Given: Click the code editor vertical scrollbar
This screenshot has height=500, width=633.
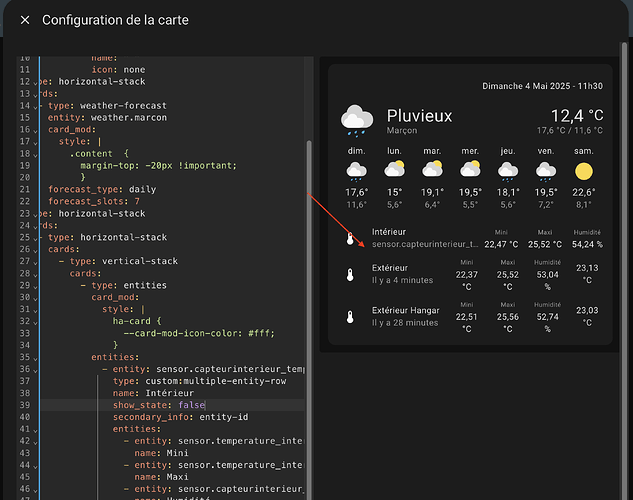Looking at the screenshot, I should point(309,319).
